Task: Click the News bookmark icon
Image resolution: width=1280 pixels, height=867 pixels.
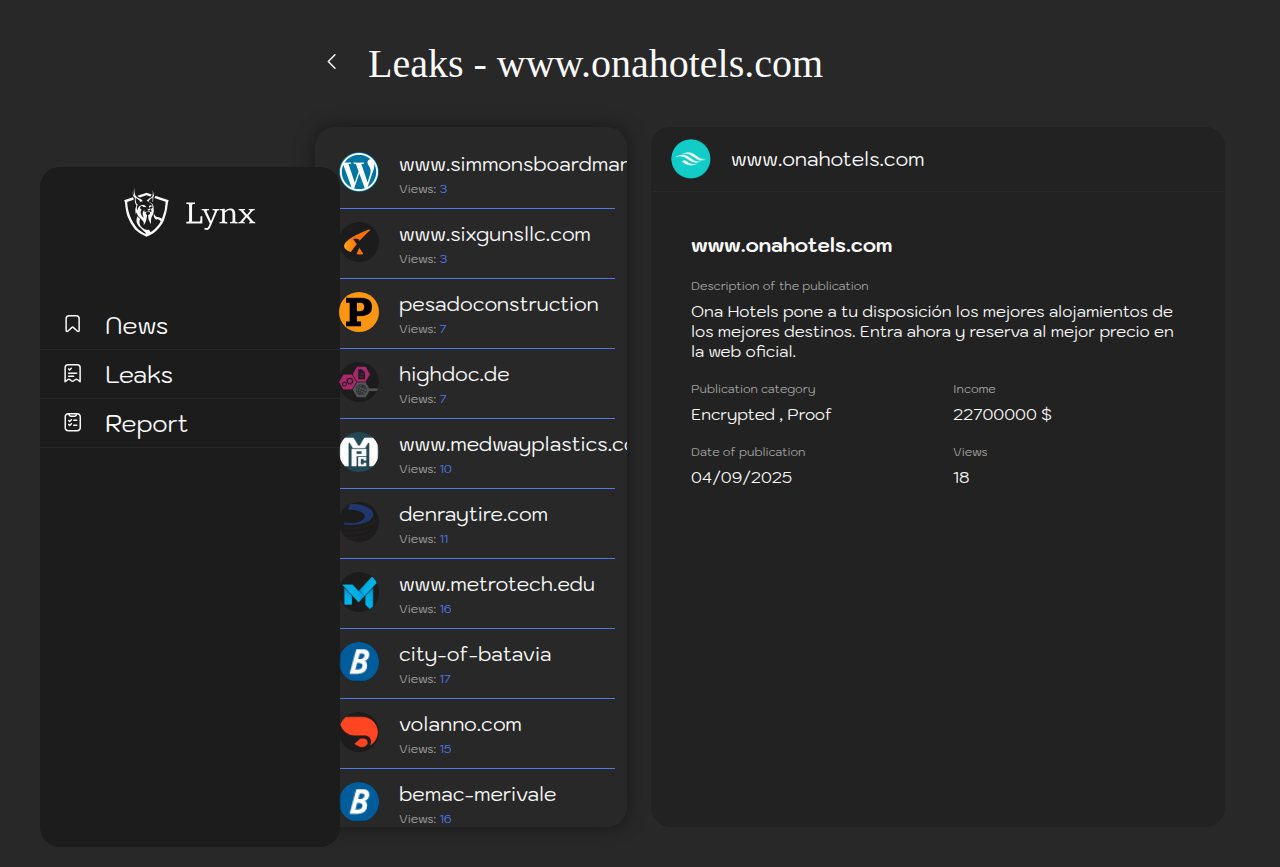Action: 72,324
